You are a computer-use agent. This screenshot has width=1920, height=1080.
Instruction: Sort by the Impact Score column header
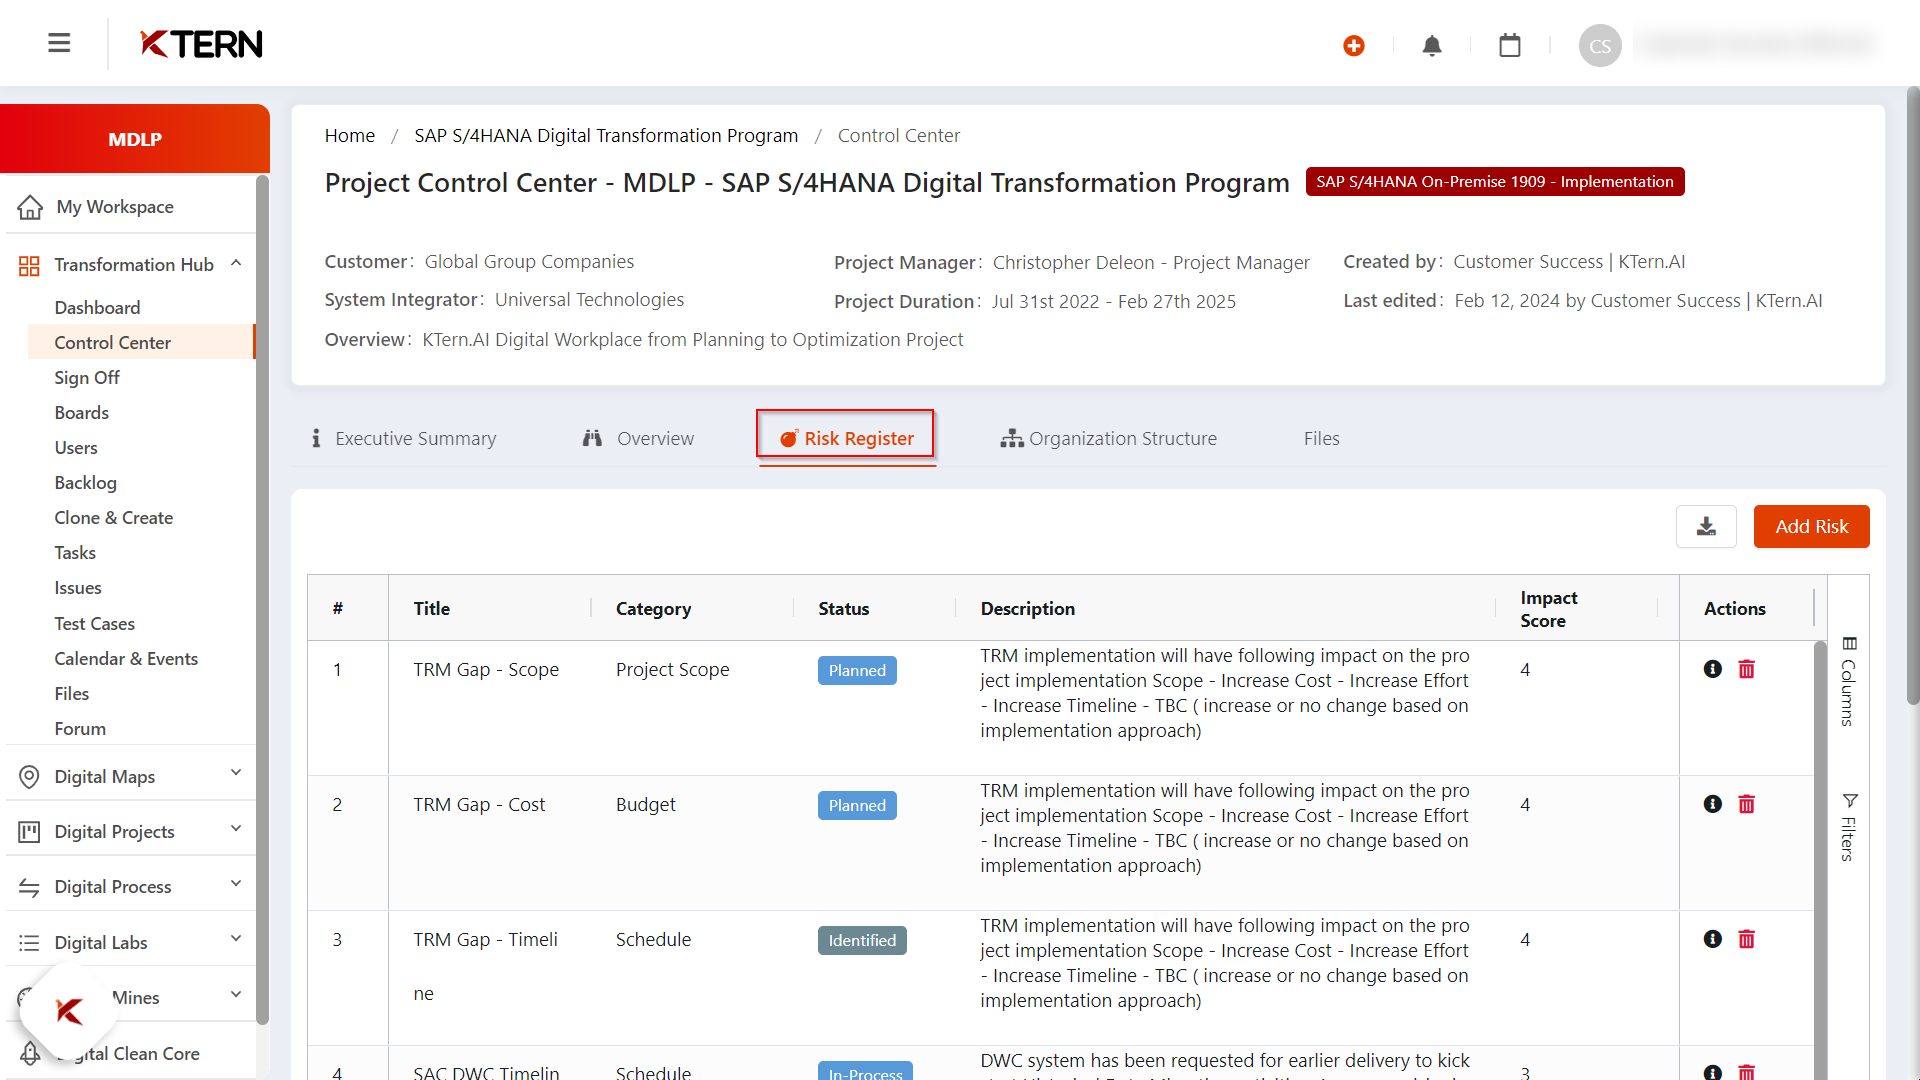[x=1549, y=608]
